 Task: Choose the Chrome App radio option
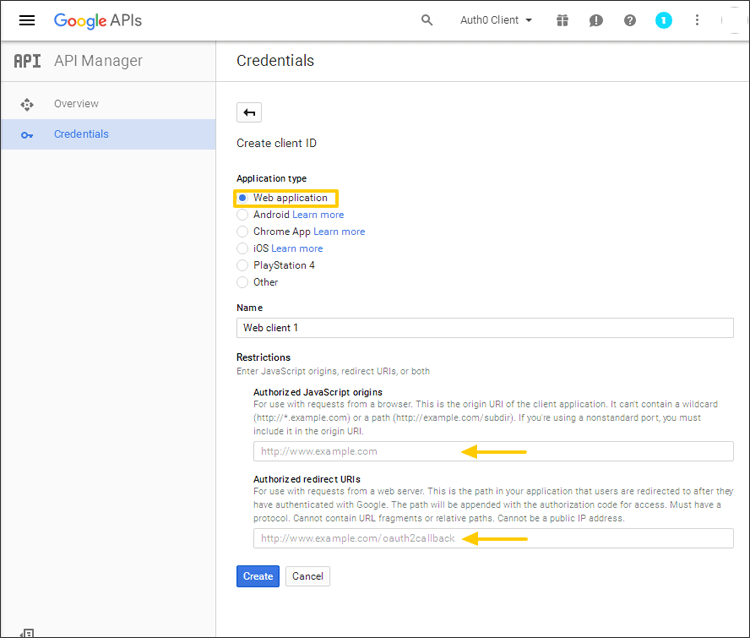[243, 232]
